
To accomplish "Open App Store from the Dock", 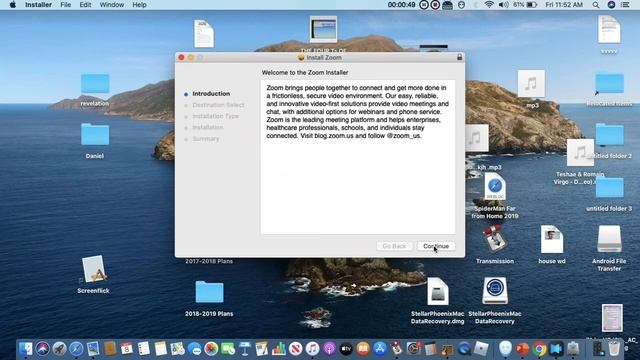I will click(x=380, y=349).
